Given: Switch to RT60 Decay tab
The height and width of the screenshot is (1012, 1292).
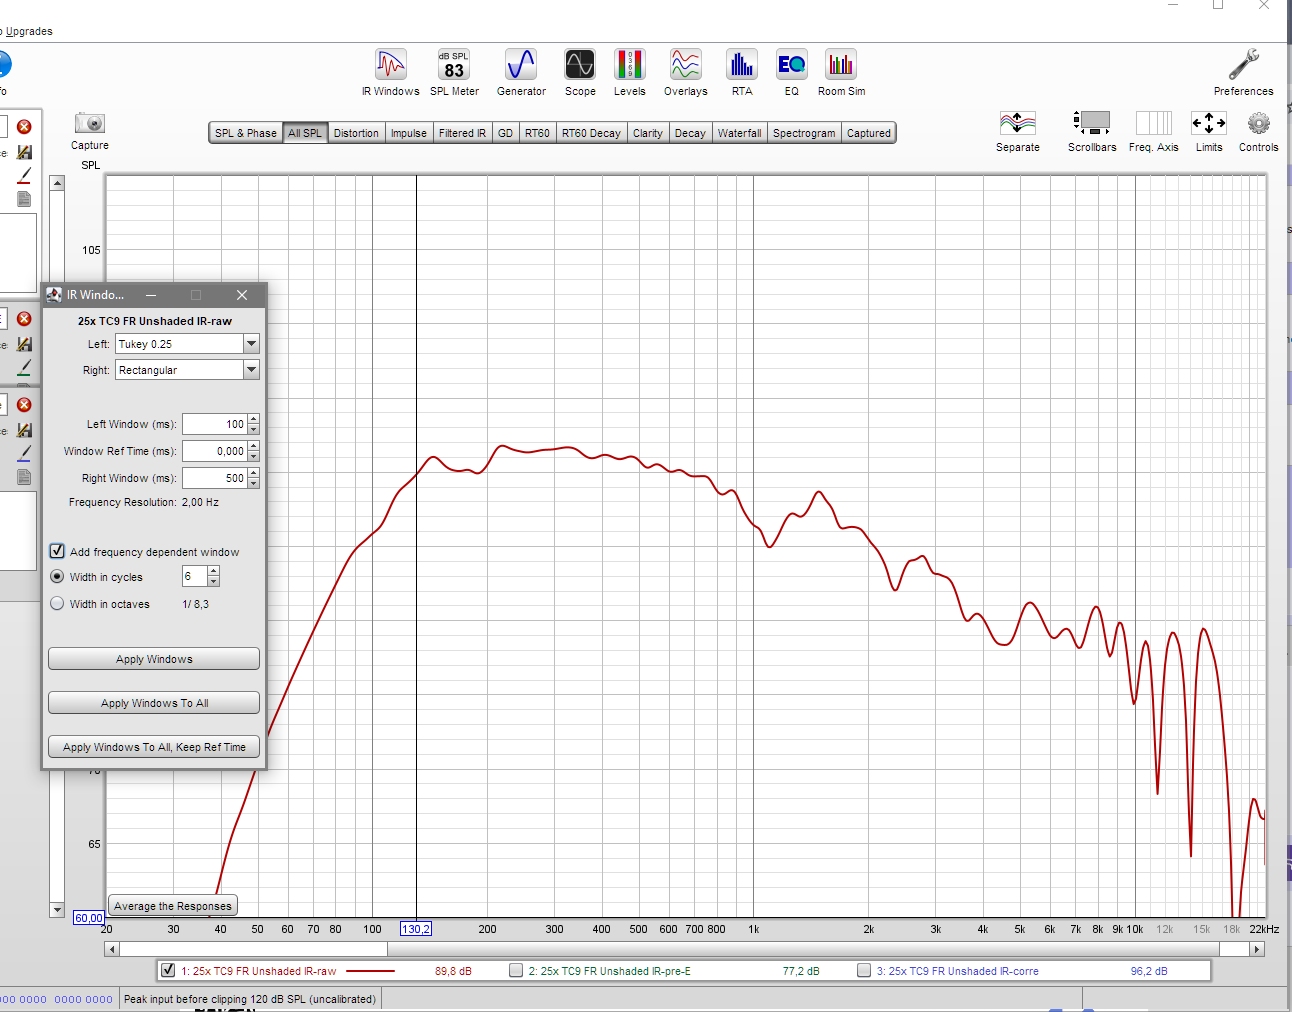Looking at the screenshot, I should (x=591, y=133).
